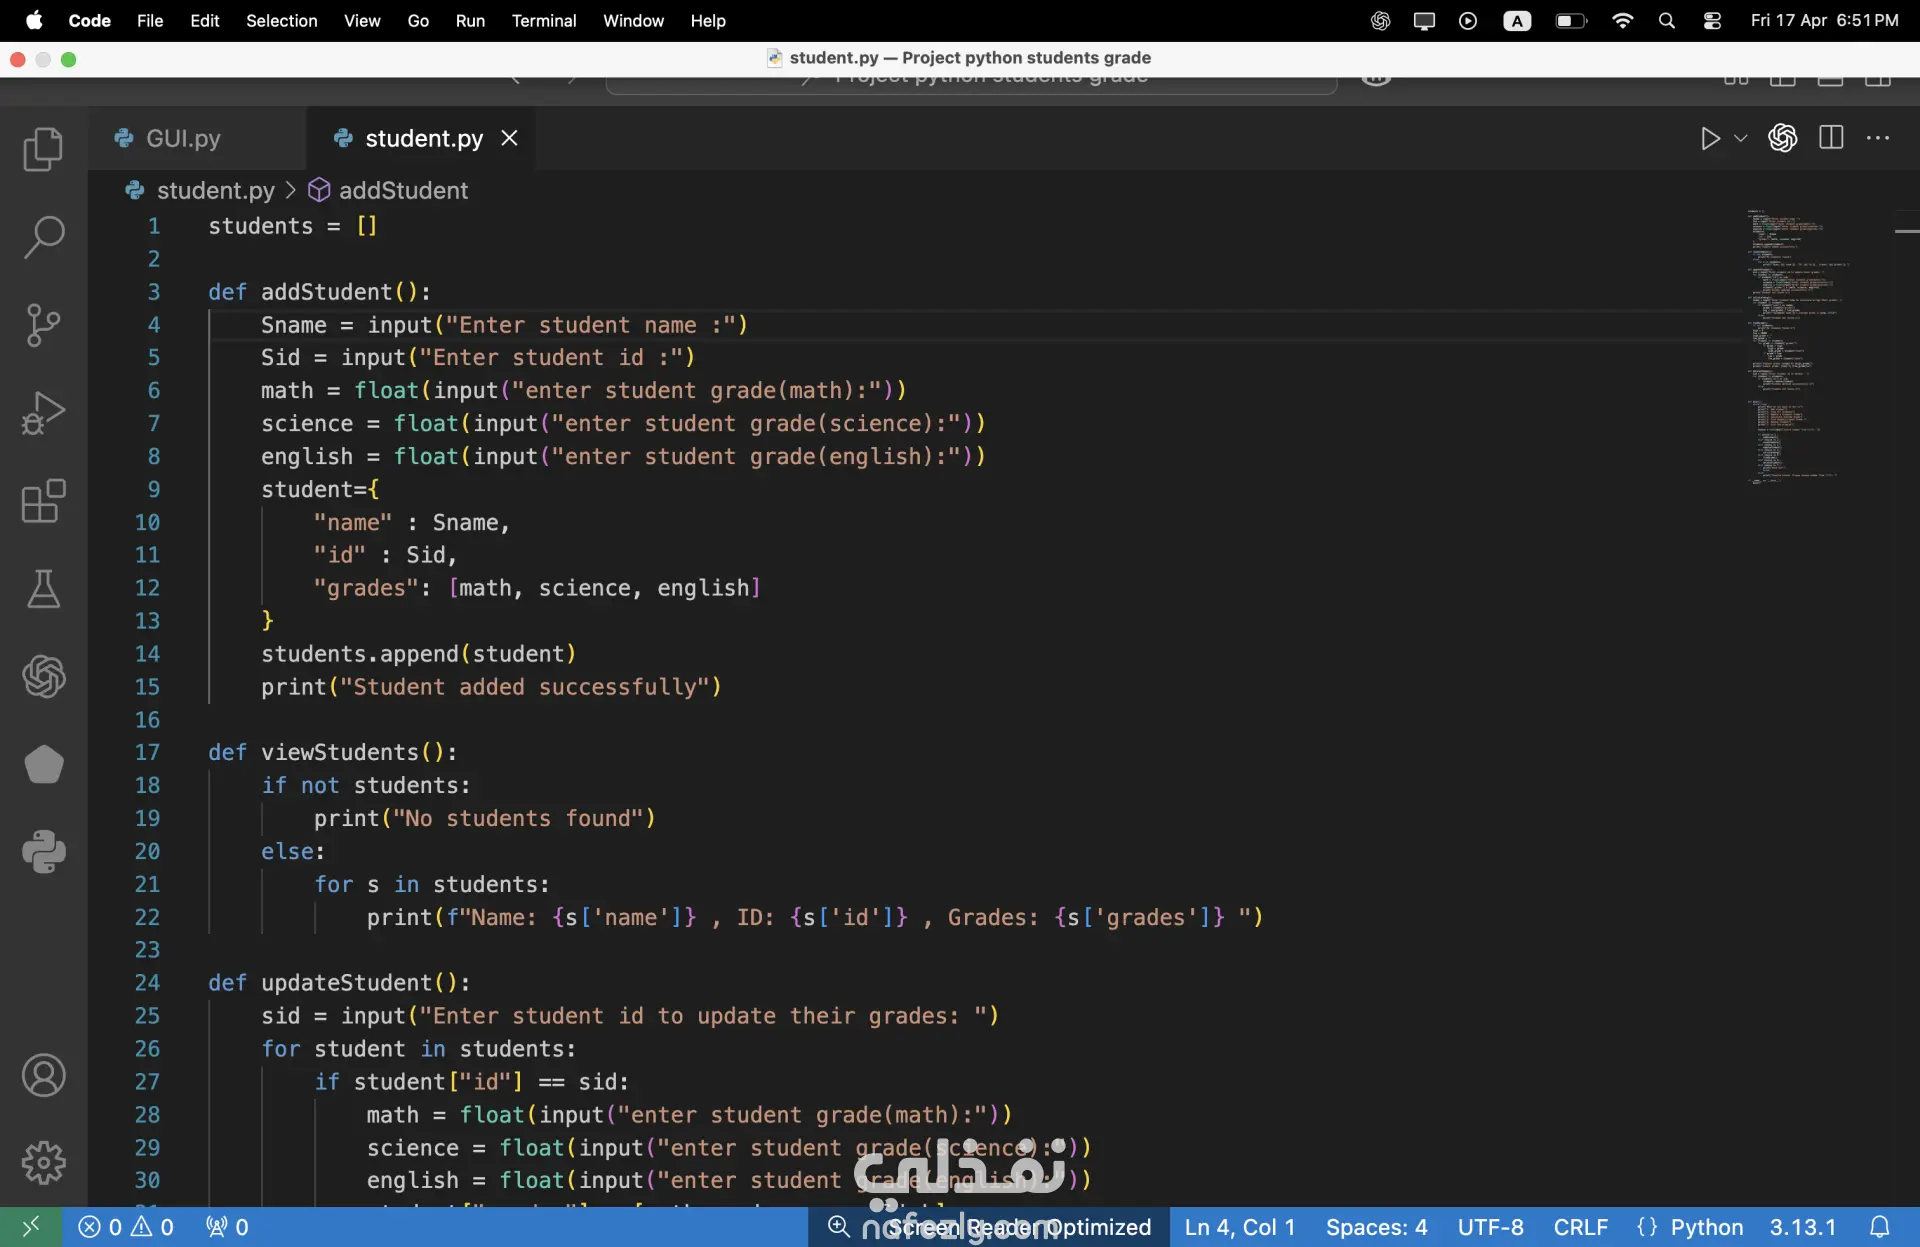Click the code minimap overview
The image size is (1920, 1247).
click(x=1798, y=346)
